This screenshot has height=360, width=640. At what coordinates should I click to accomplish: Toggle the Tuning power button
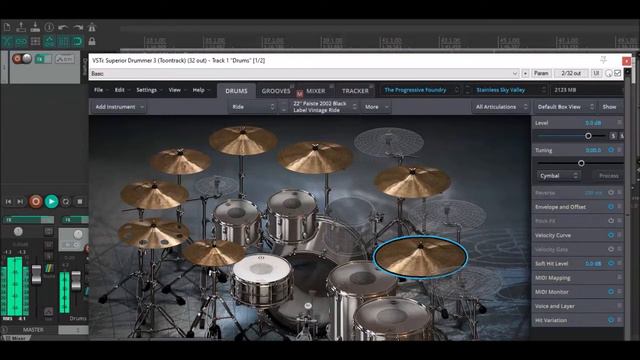tap(611, 150)
